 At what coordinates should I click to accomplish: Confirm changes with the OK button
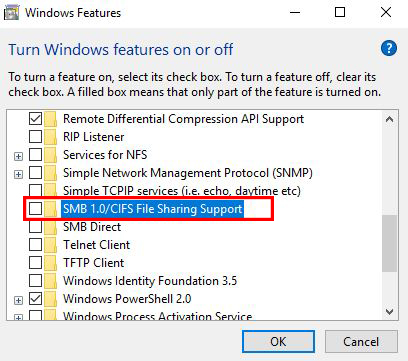(278, 342)
